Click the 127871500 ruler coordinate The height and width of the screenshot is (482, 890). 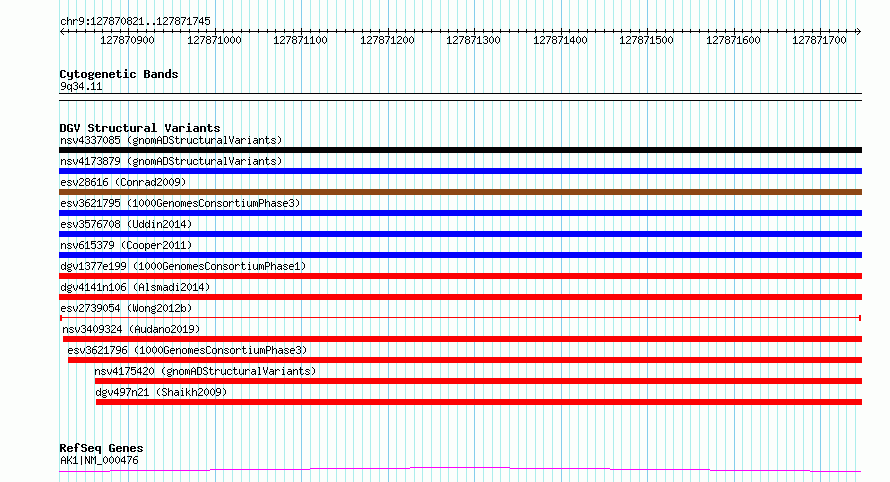click(x=646, y=40)
